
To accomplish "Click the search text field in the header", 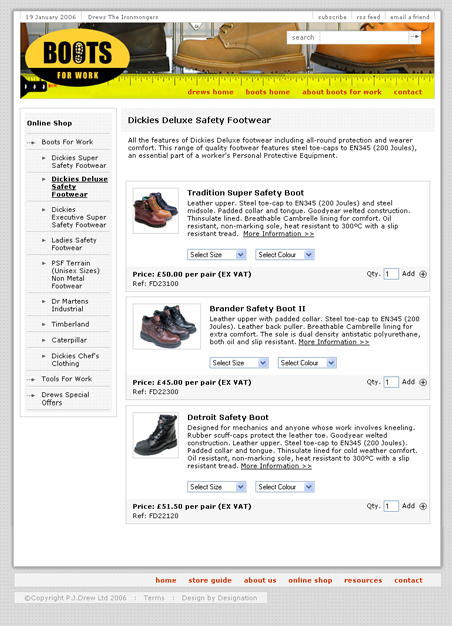I will coord(364,38).
